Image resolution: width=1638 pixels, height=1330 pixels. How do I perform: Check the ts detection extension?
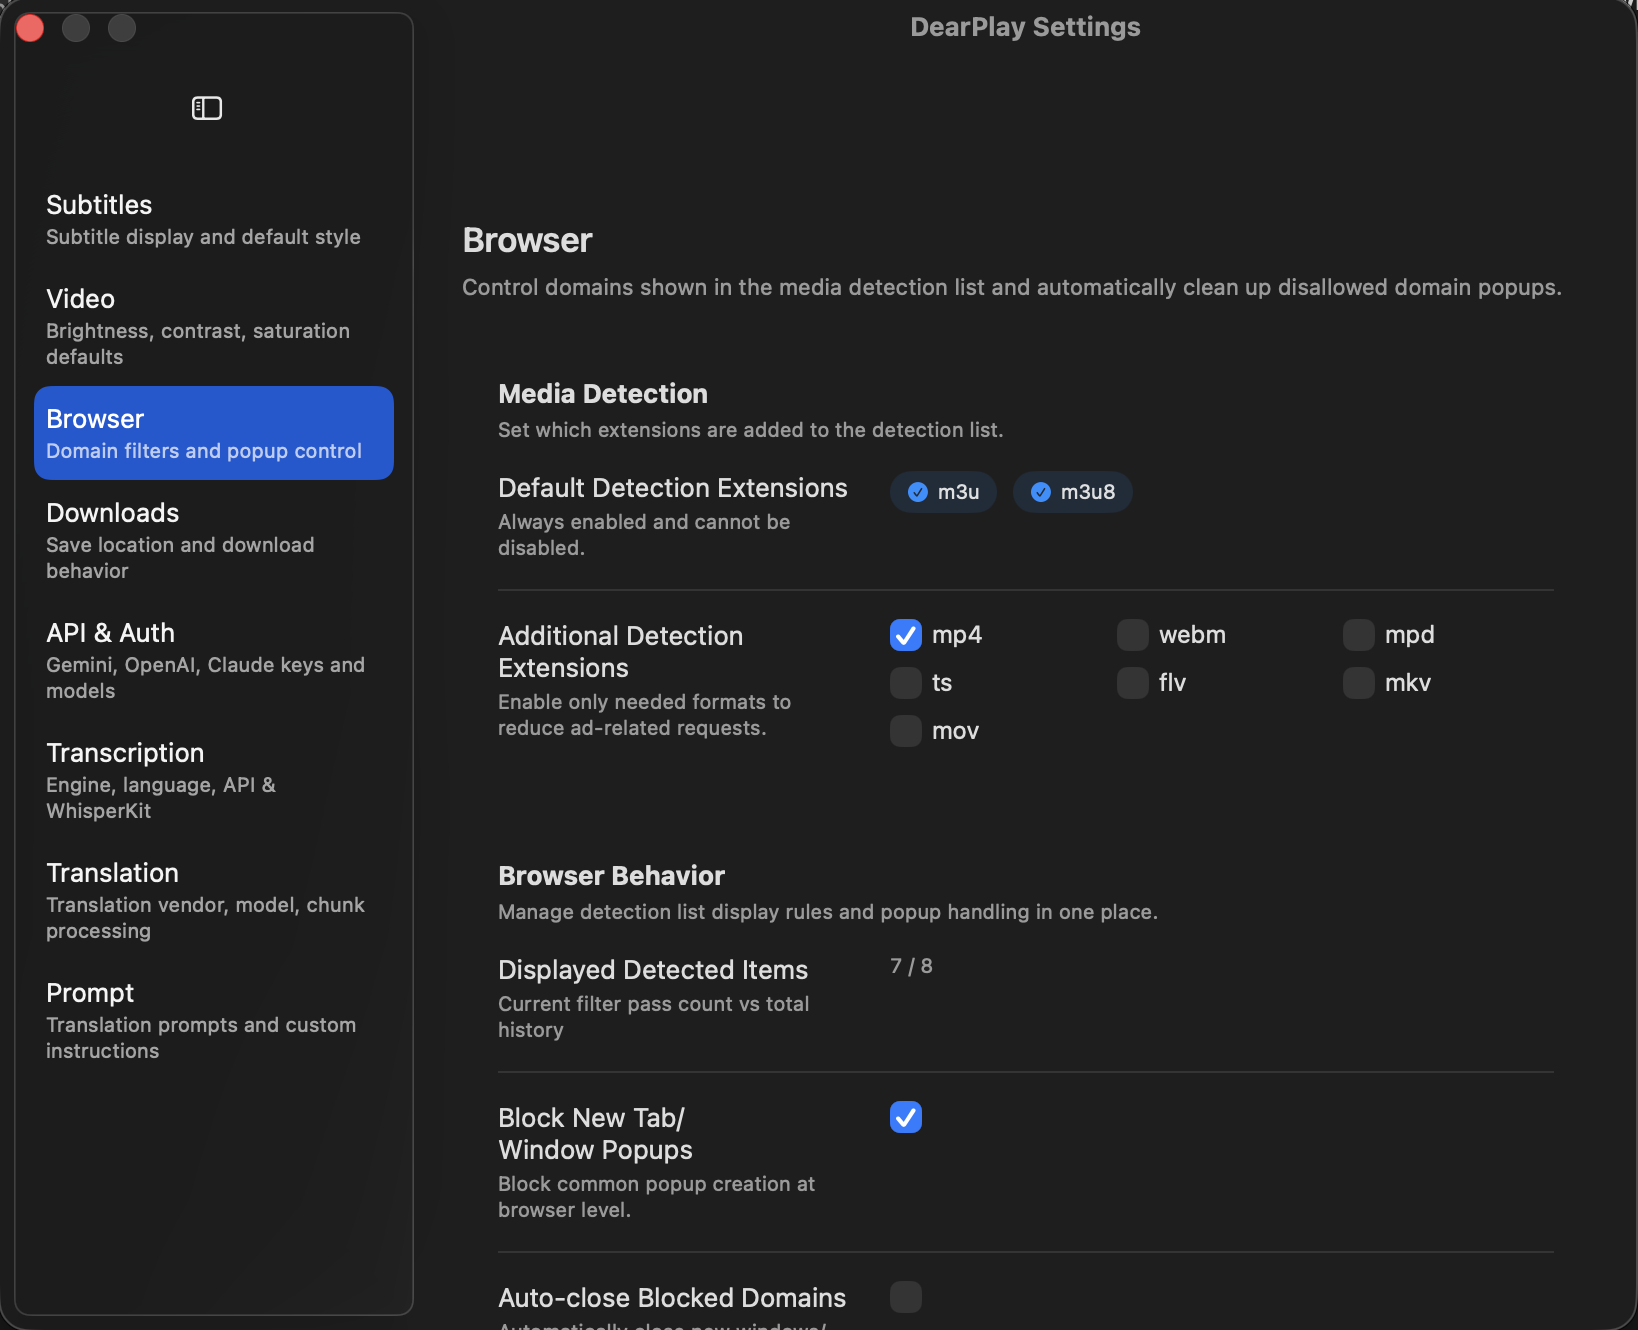(906, 683)
